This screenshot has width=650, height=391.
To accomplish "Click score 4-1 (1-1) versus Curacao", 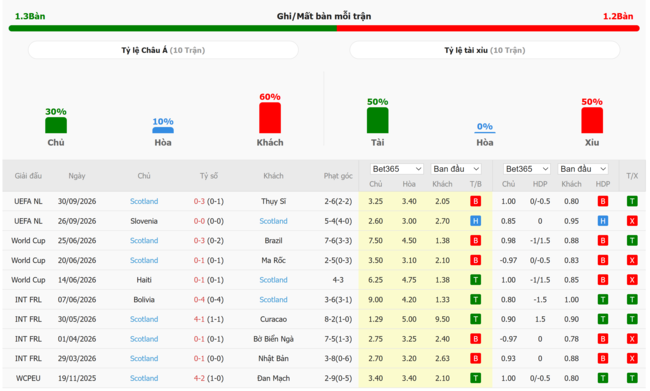I will [x=209, y=319].
